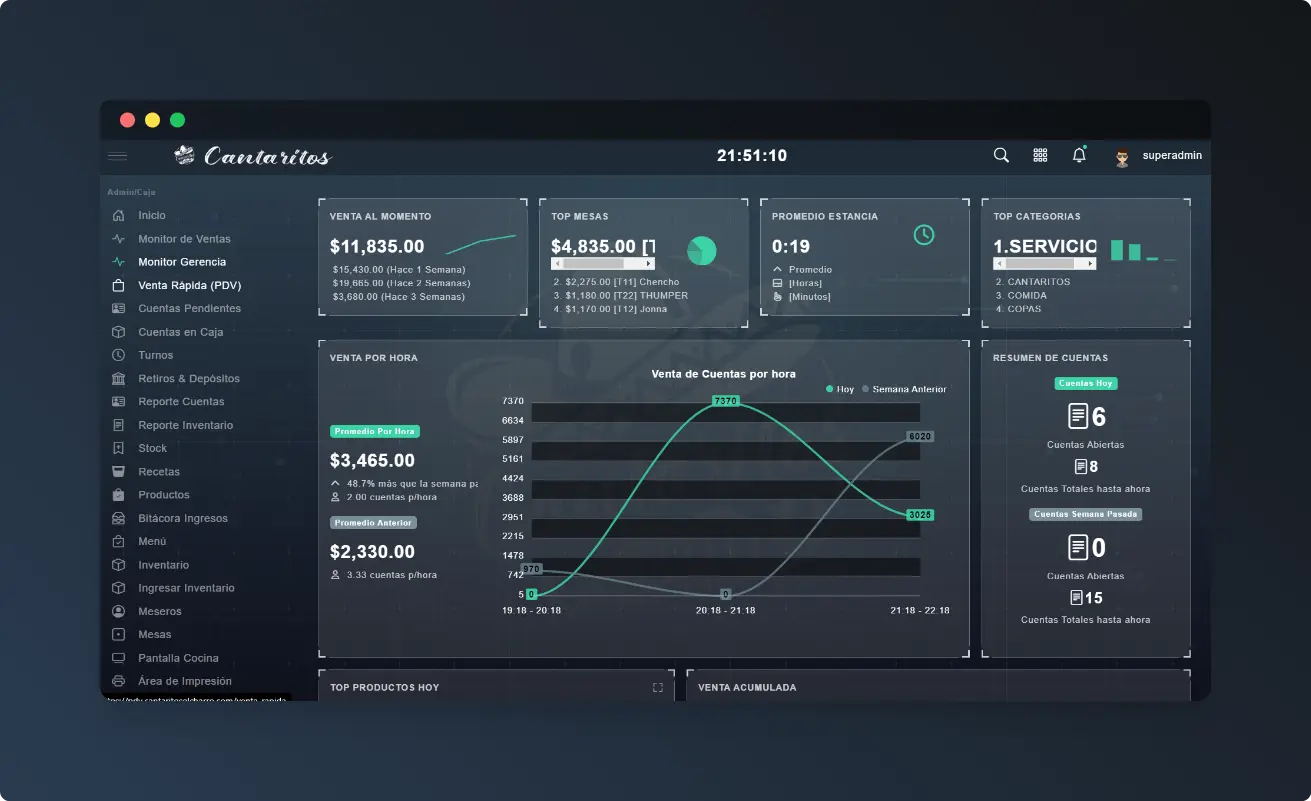1311x801 pixels.
Task: Click the clock icon in Promedio Estancia
Action: [924, 235]
